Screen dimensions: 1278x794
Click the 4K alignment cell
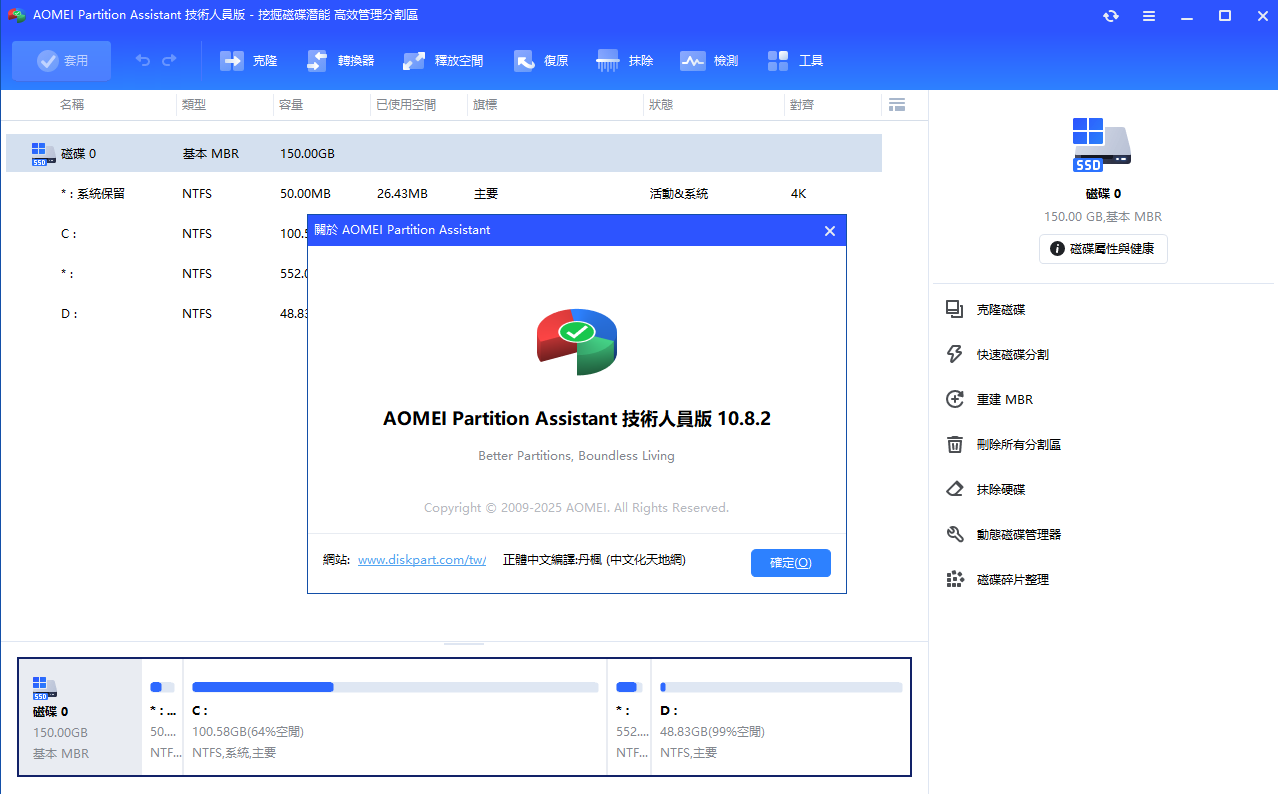point(798,194)
